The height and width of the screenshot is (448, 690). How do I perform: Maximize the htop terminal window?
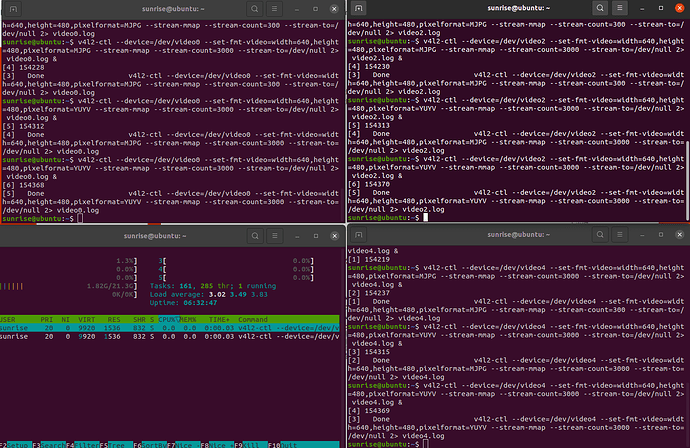tap(316, 236)
